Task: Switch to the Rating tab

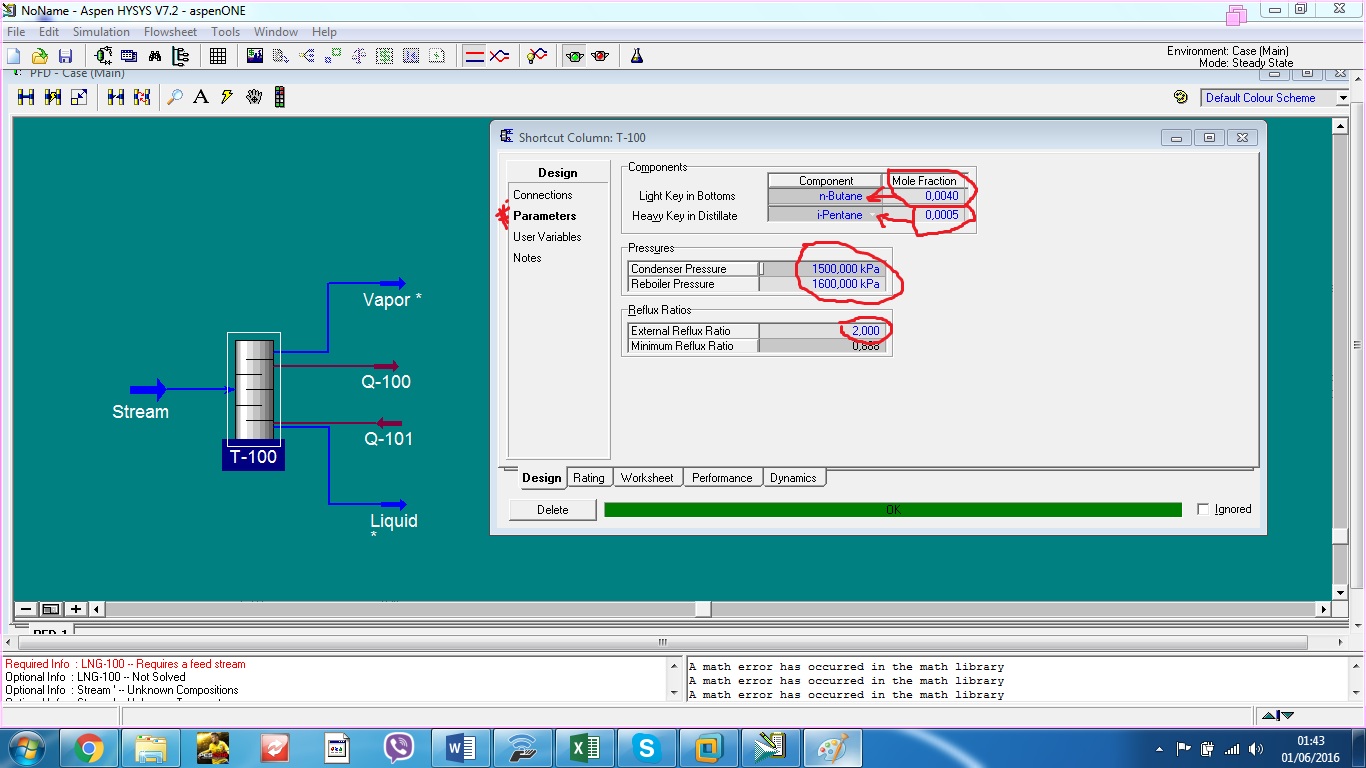Action: 588,478
